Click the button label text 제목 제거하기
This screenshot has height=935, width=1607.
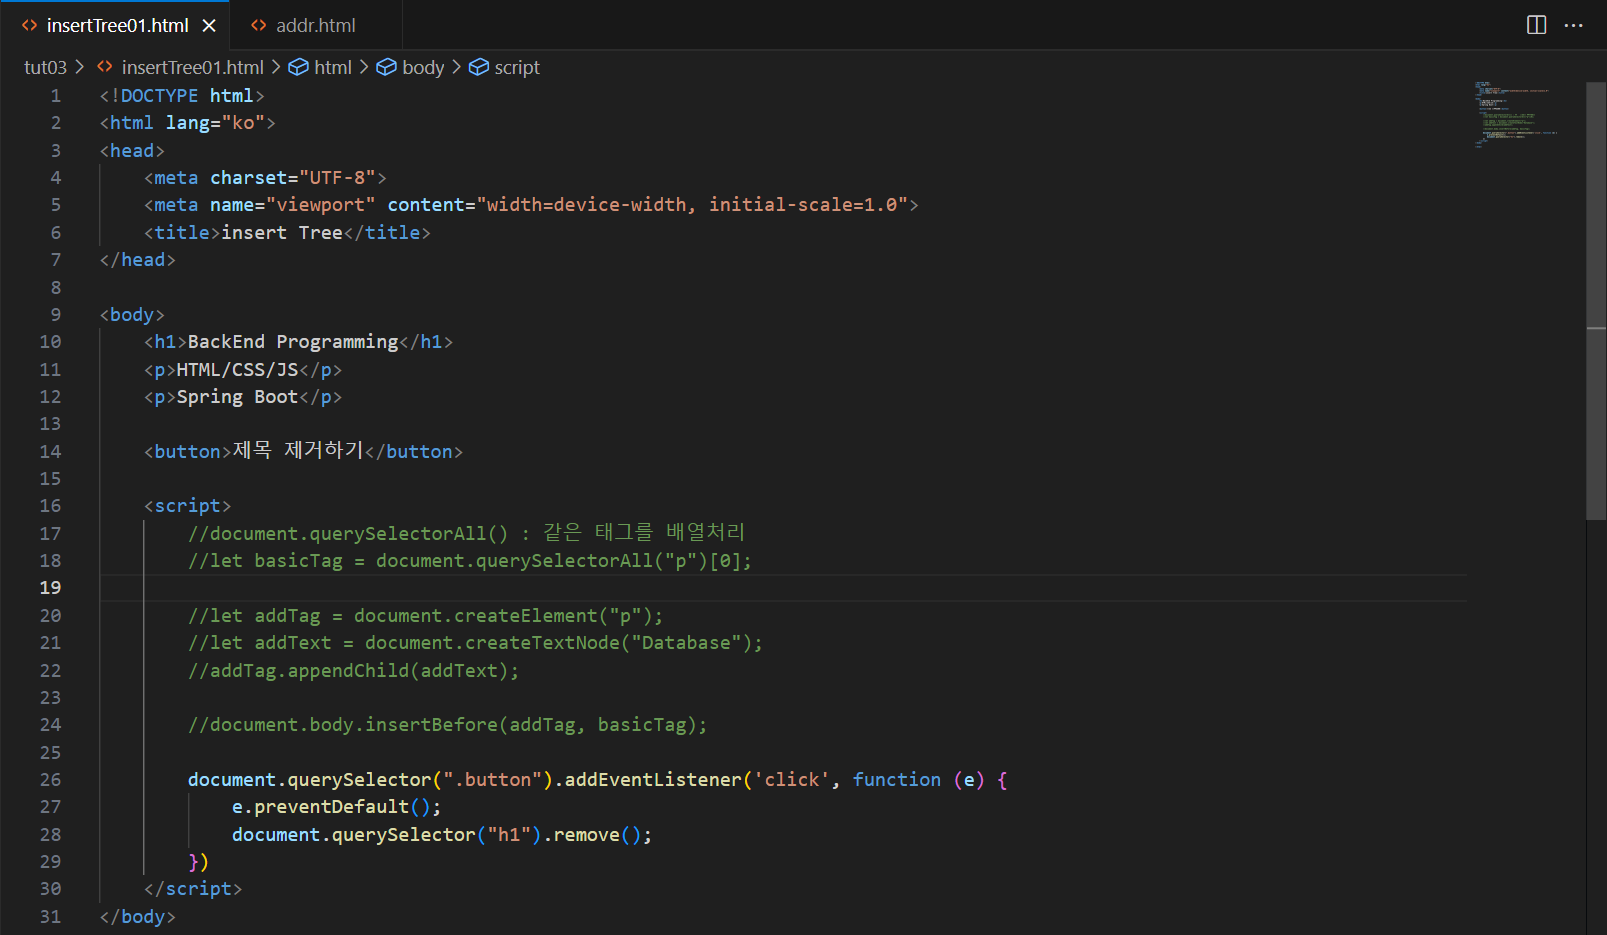tap(298, 451)
